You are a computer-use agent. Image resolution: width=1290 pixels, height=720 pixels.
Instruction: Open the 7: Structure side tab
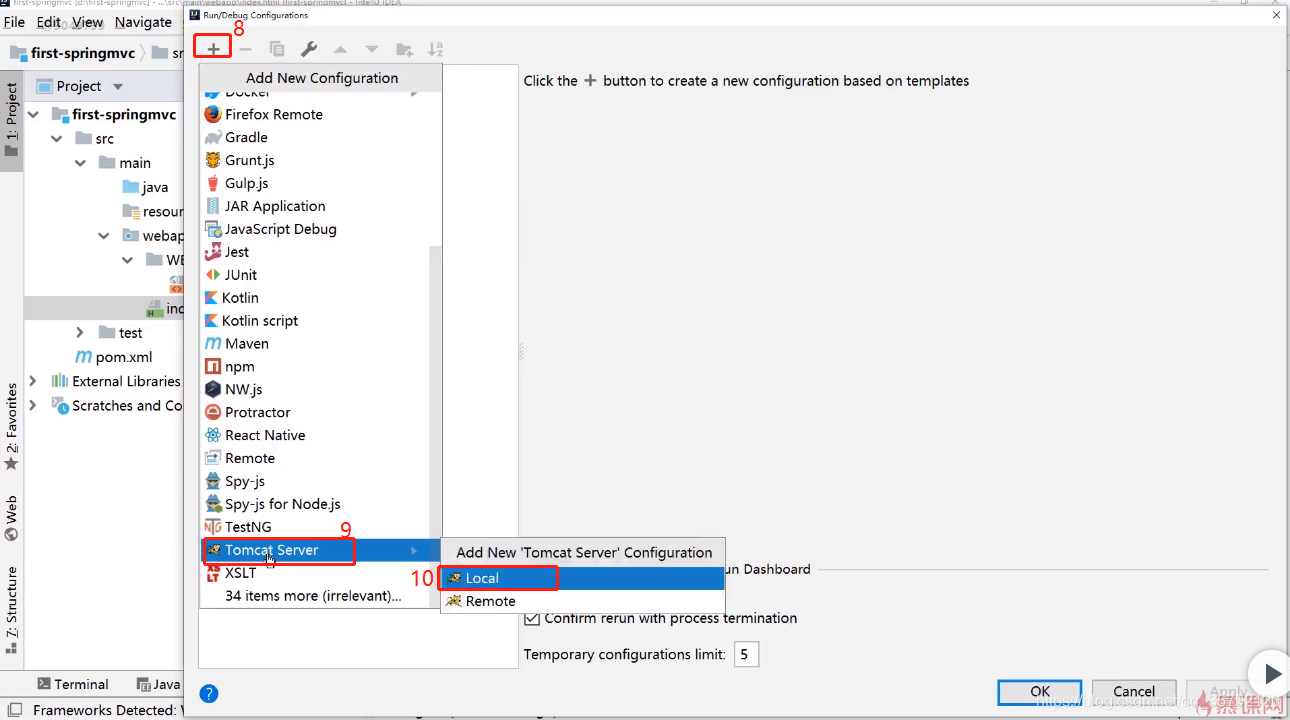(x=12, y=609)
